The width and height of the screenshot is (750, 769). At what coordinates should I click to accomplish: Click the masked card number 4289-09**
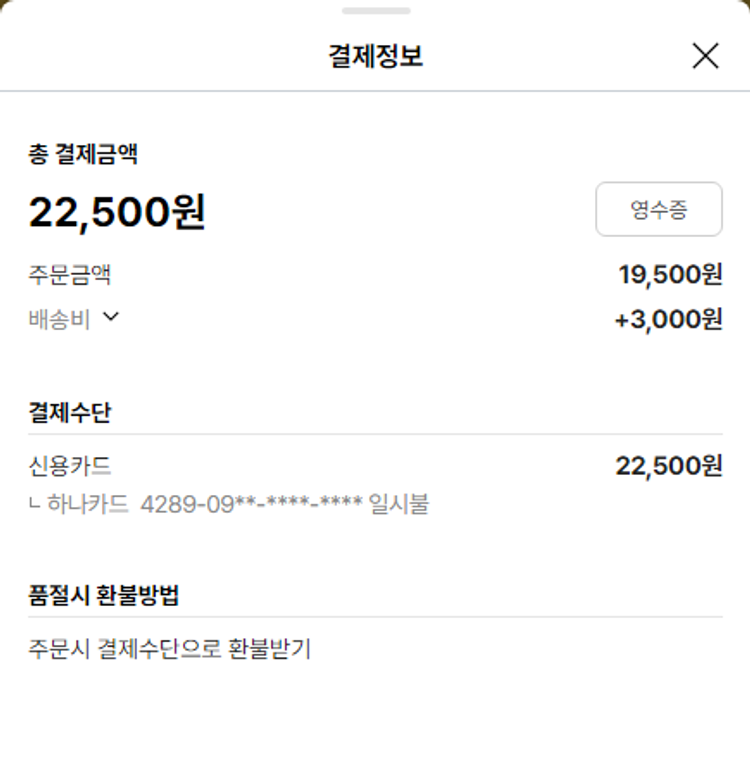click(x=251, y=503)
